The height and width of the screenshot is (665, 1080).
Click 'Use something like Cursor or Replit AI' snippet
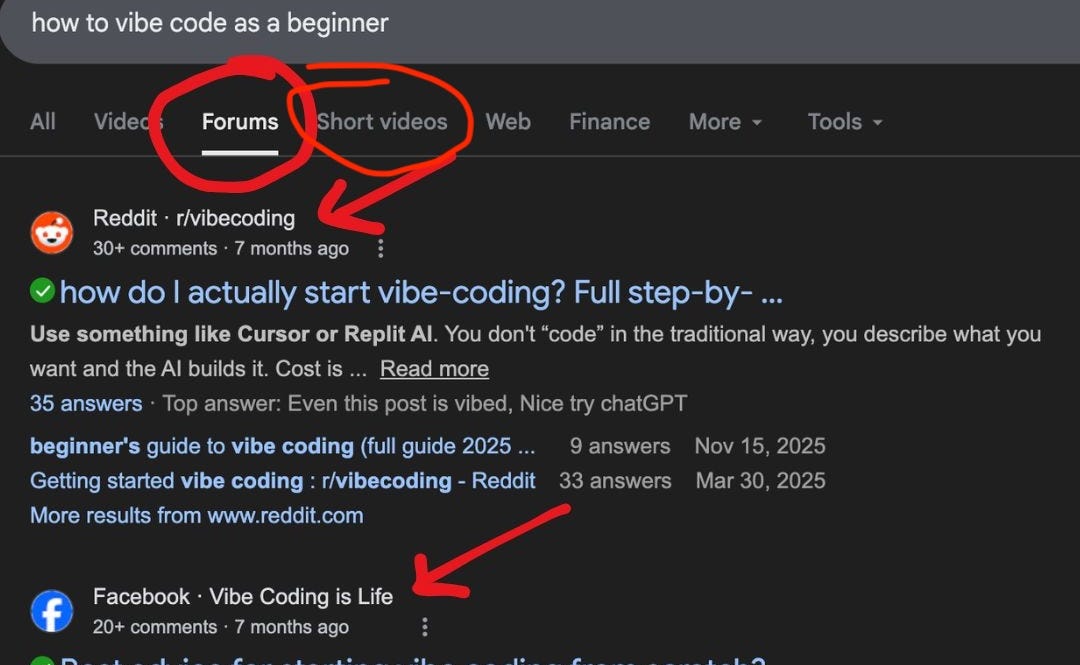tap(231, 334)
